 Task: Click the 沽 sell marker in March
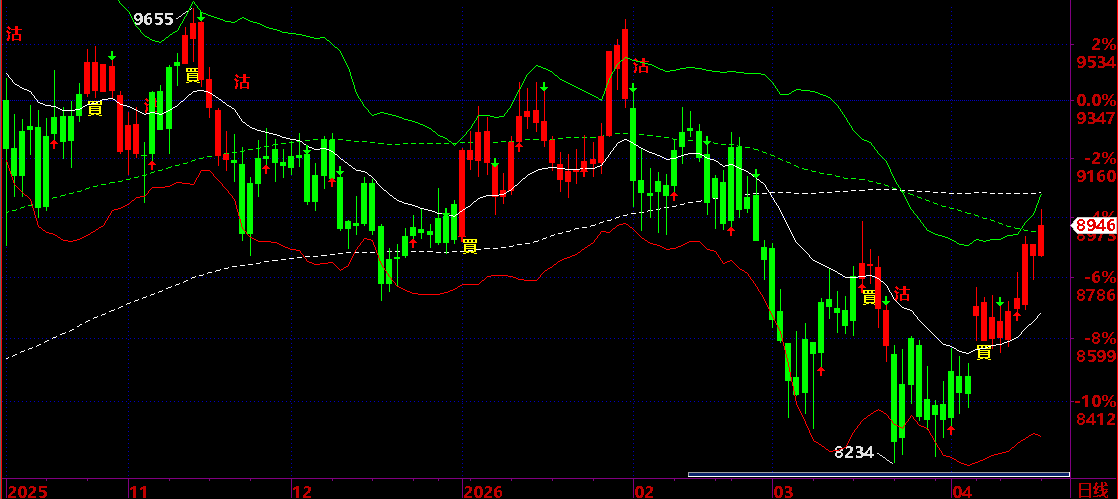tap(903, 294)
